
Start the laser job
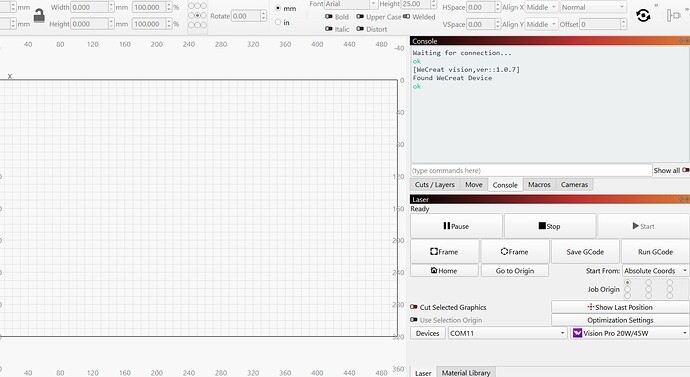click(643, 226)
